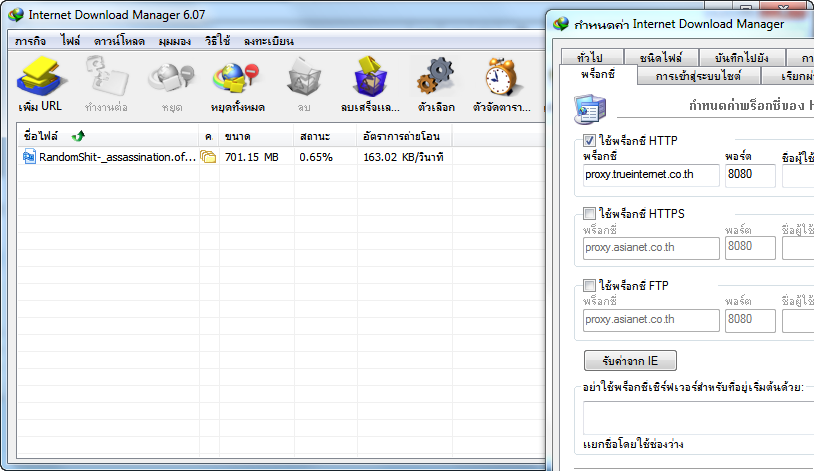Open the ภารกิจ (Tasks) menu

pos(31,41)
